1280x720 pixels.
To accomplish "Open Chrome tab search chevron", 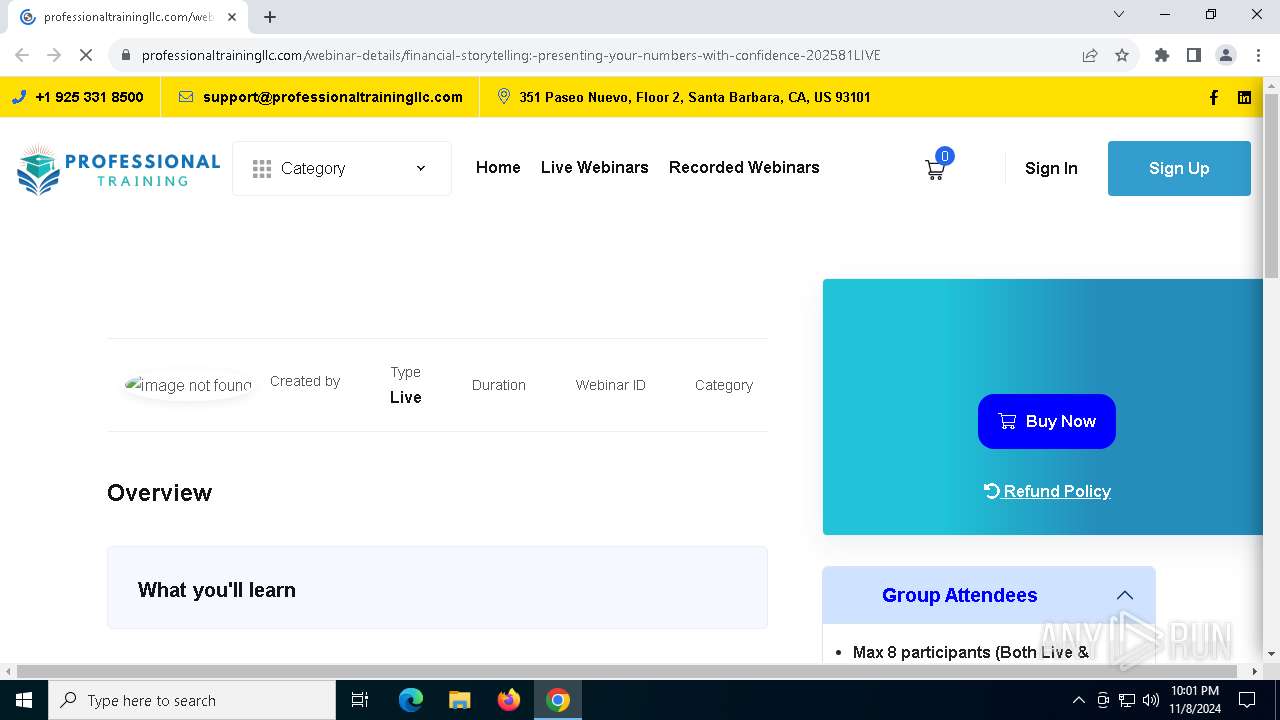I will pyautogui.click(x=1119, y=14).
